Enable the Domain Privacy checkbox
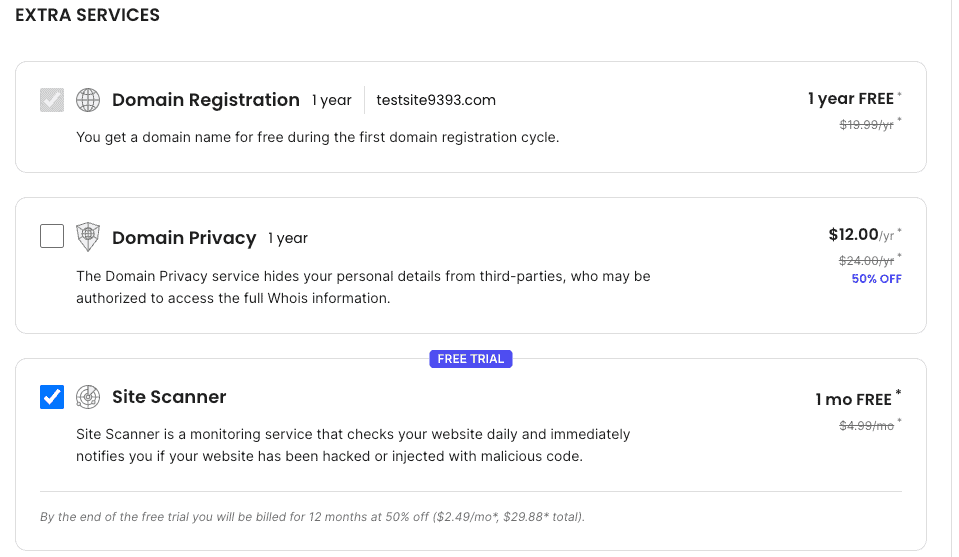This screenshot has width=959, height=557. [52, 237]
